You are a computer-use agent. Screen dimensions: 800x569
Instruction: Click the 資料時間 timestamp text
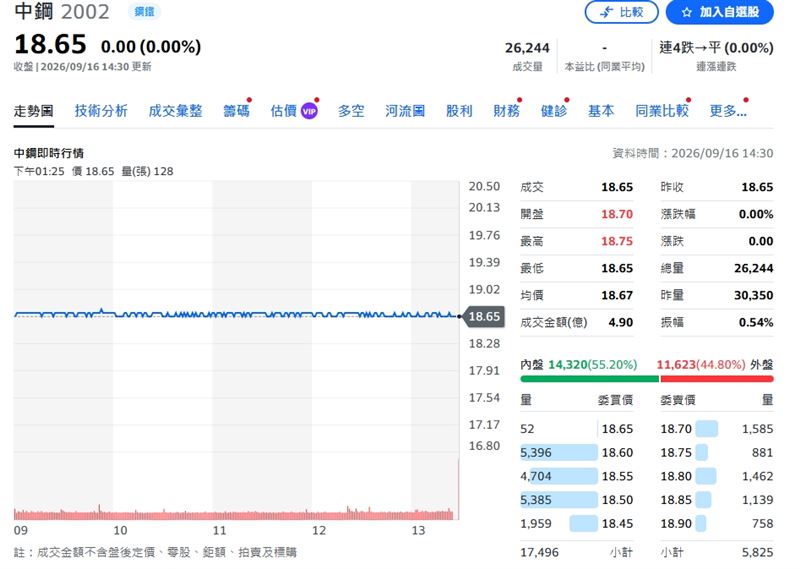click(x=693, y=153)
